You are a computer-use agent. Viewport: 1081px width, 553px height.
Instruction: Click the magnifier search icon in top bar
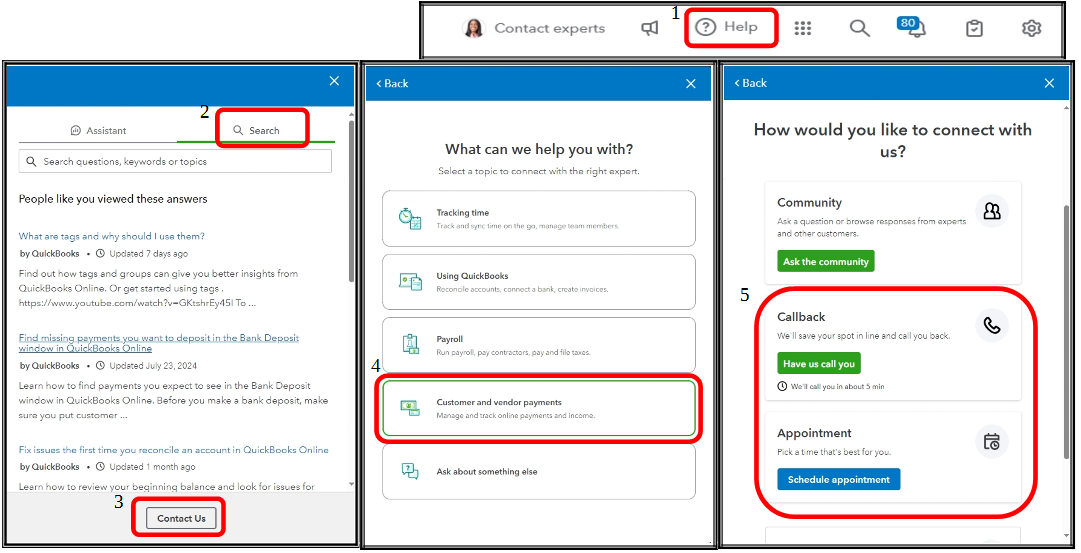coord(859,28)
